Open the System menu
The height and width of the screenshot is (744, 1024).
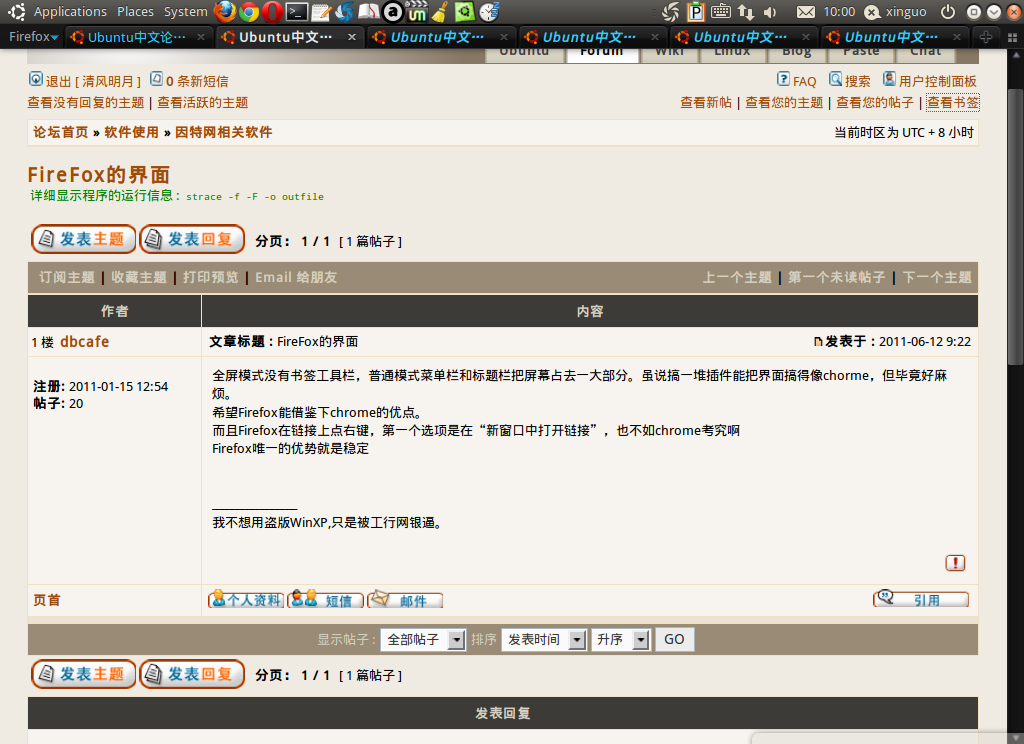pos(185,12)
